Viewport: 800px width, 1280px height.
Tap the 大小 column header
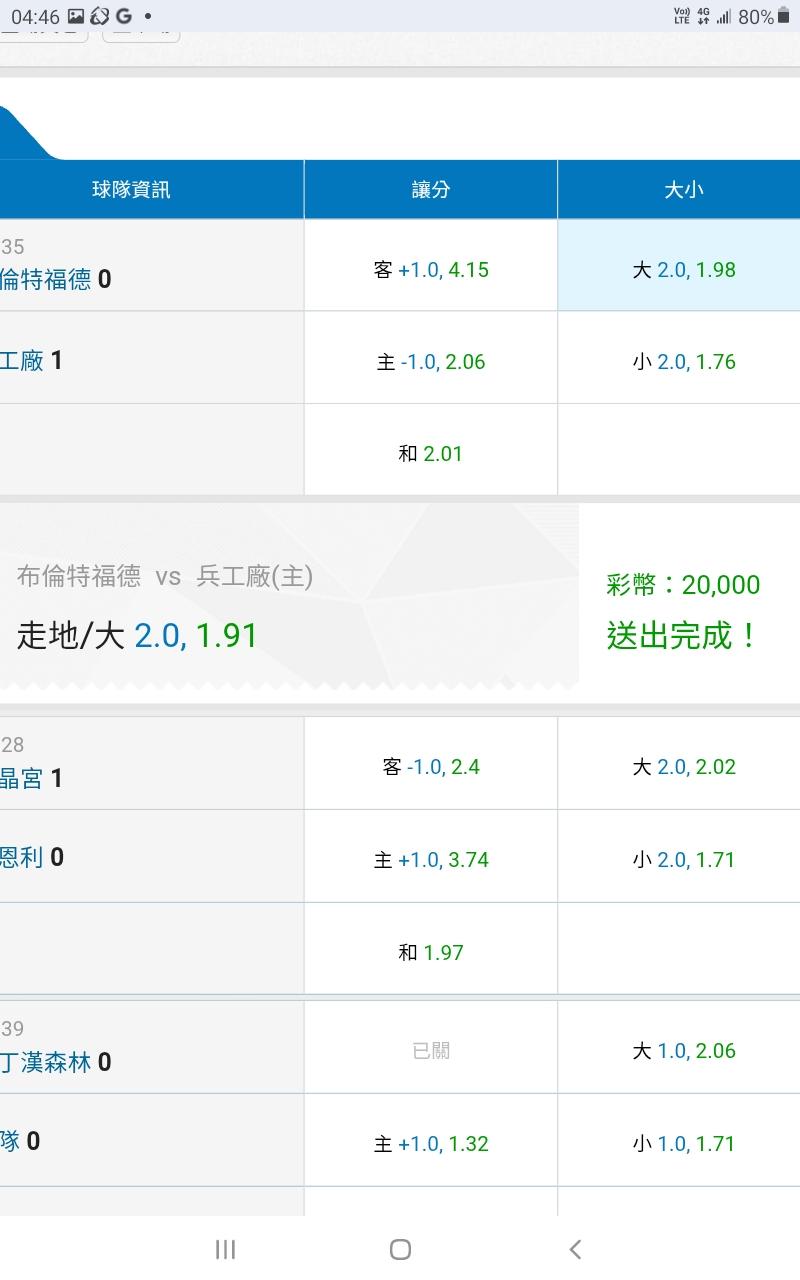pos(684,190)
